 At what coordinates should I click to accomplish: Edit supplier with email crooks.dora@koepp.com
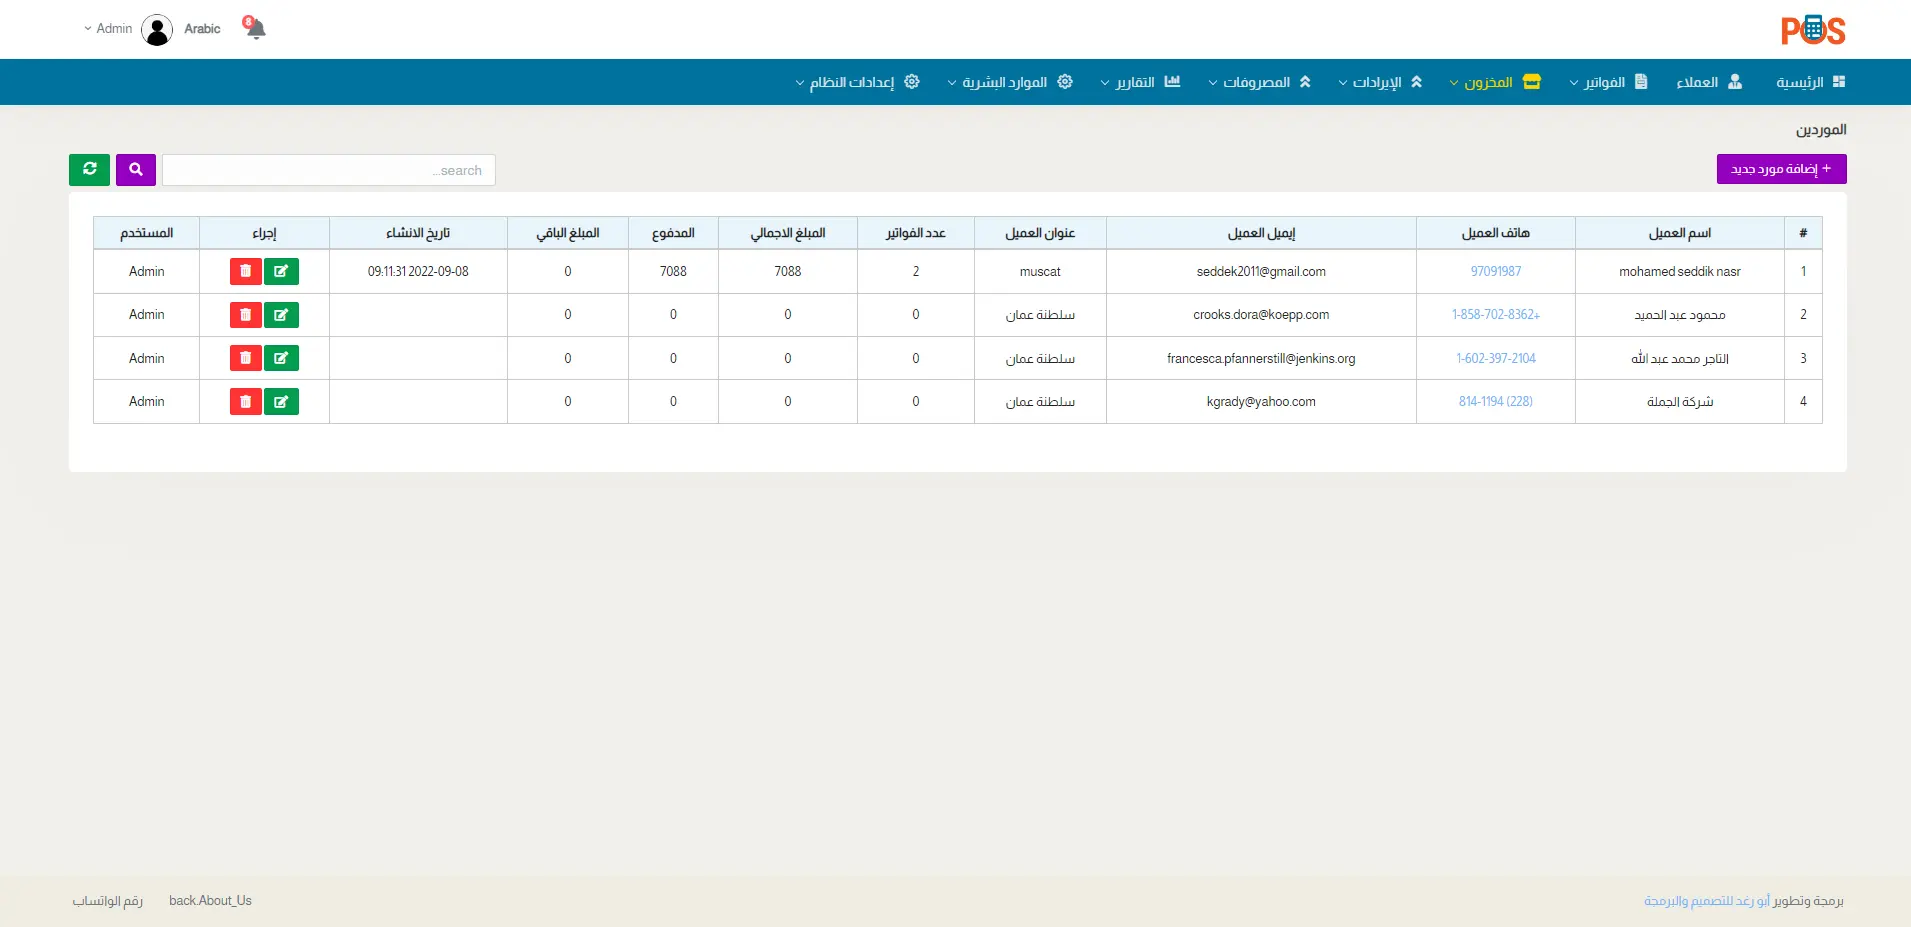(x=281, y=315)
